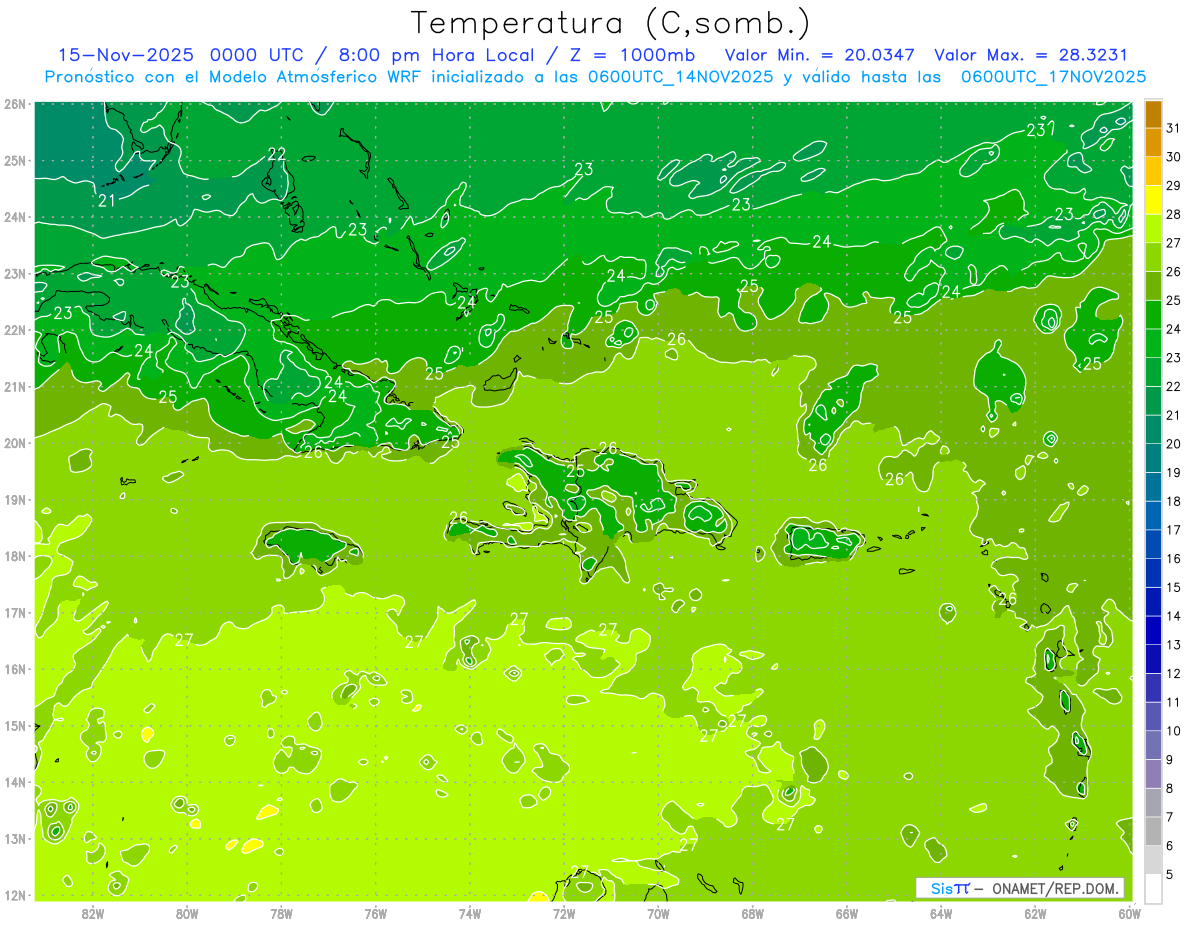
Task: Click color bar label '31'
Action: coord(1173,128)
